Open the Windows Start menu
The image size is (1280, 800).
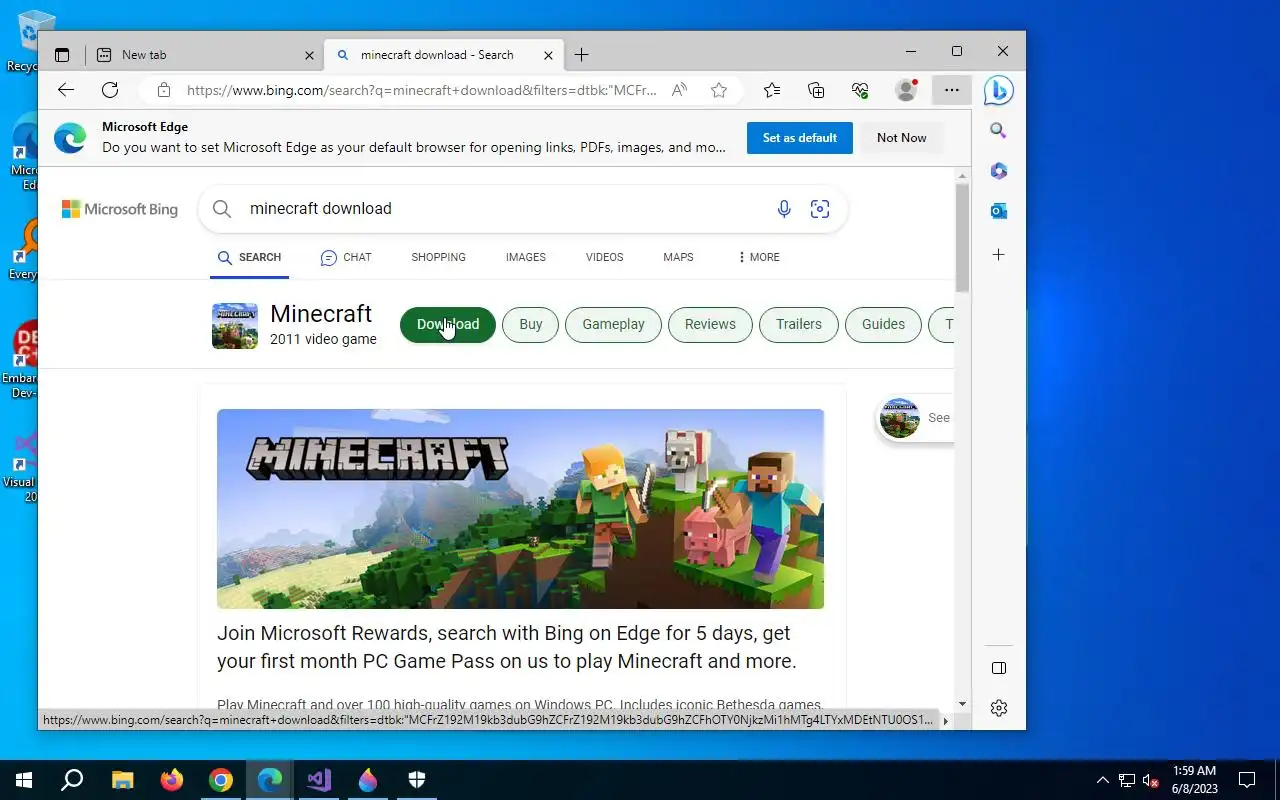click(x=24, y=780)
